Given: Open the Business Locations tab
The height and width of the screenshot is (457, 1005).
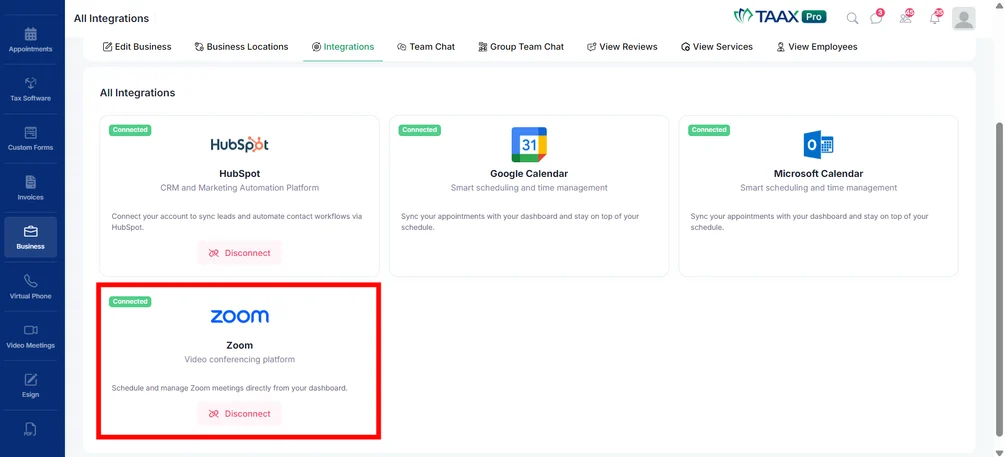Looking at the screenshot, I should tap(242, 47).
